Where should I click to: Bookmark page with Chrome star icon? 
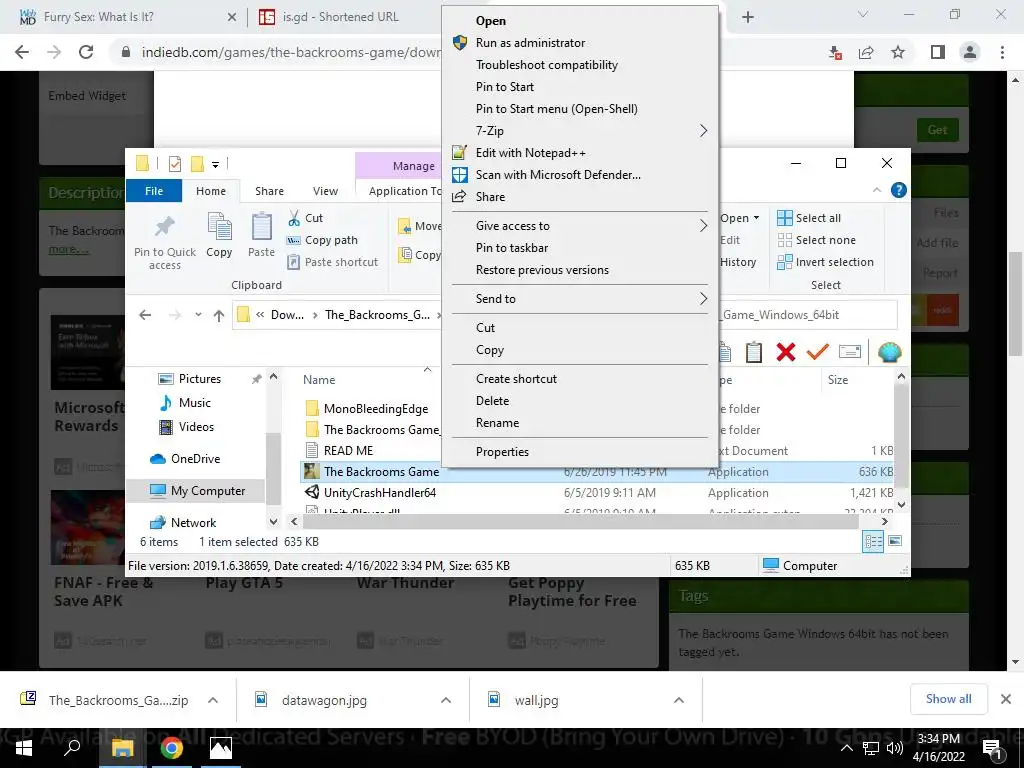coord(899,52)
